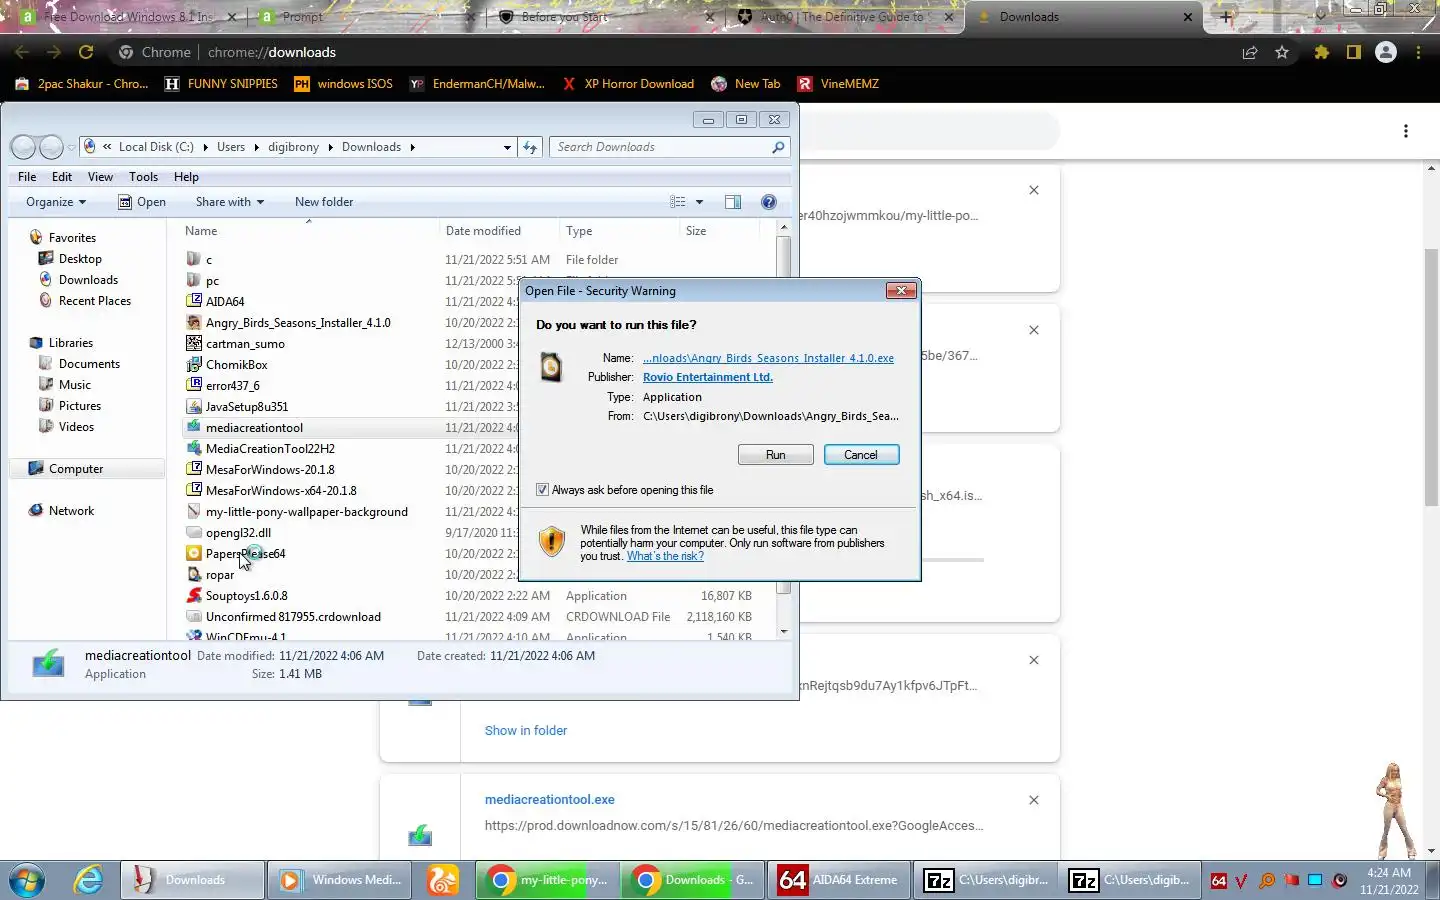Open the recent pages dropdown next to forward
The image size is (1440, 900).
tap(71, 147)
